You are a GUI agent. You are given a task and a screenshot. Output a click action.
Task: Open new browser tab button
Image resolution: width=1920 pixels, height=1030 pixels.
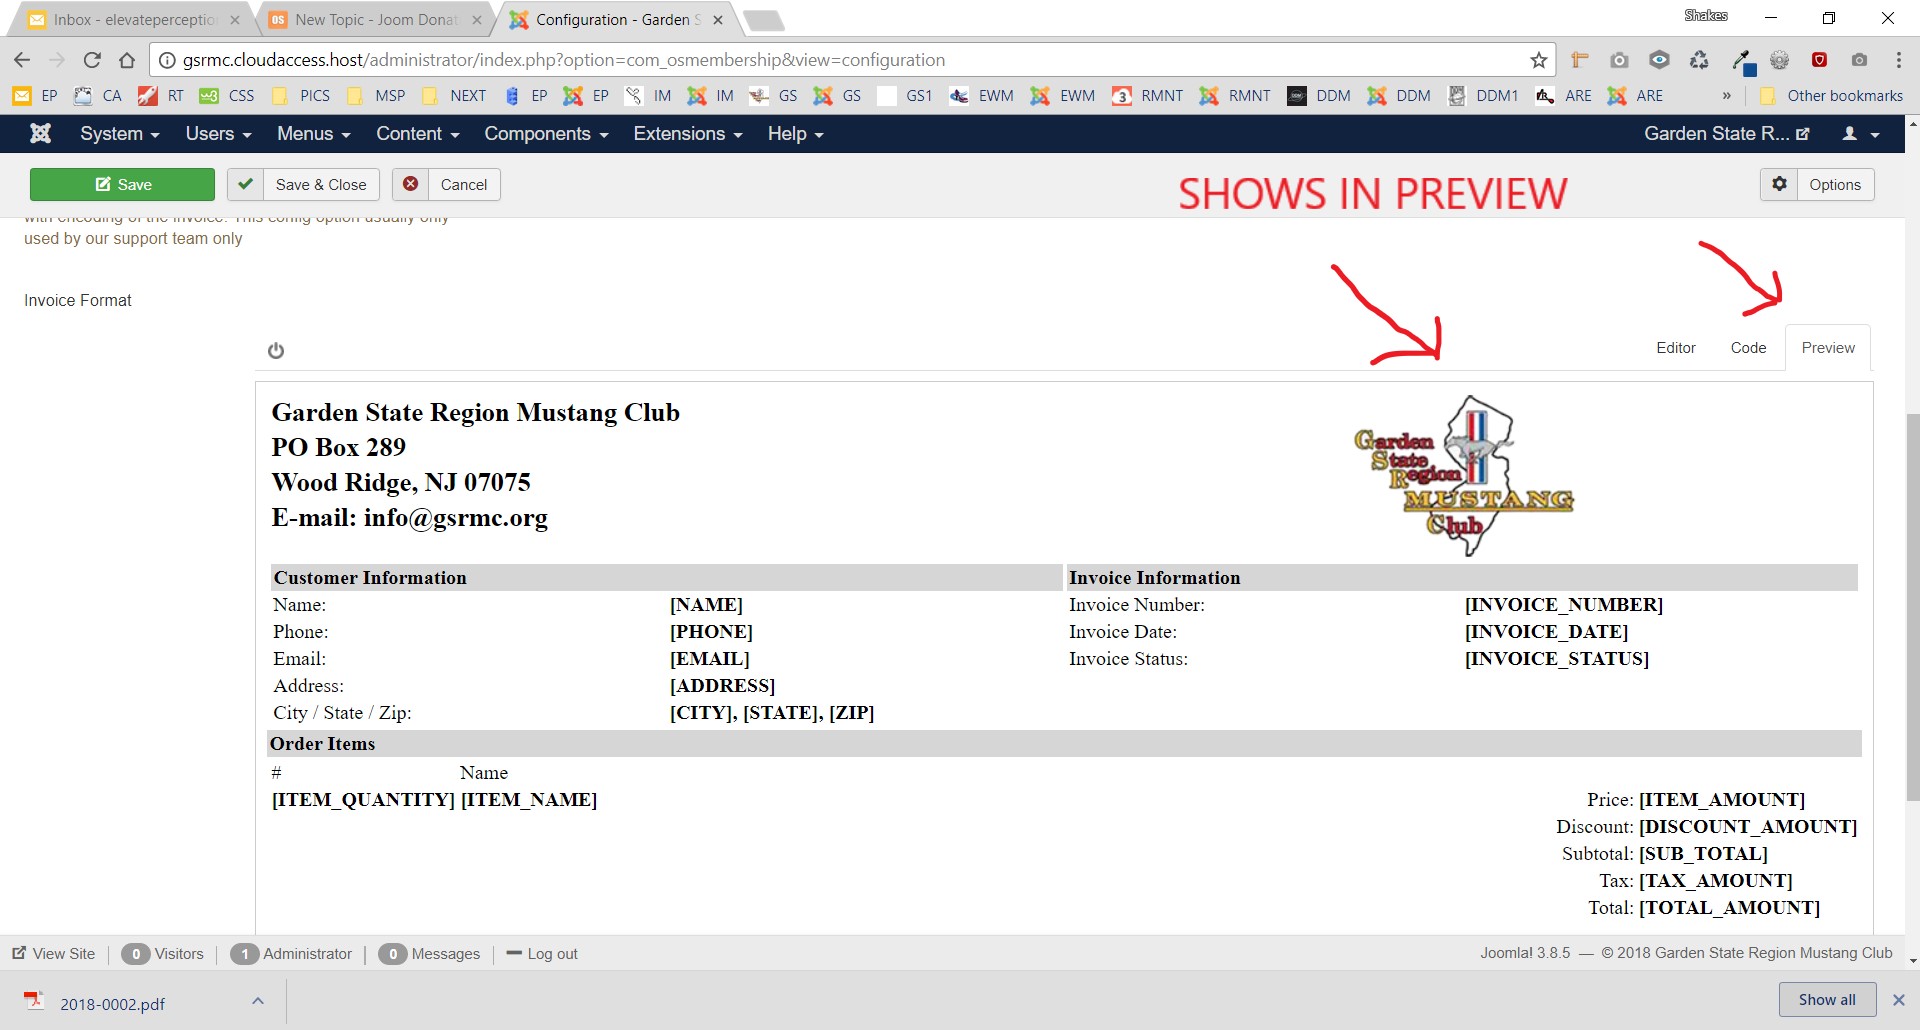coord(764,20)
